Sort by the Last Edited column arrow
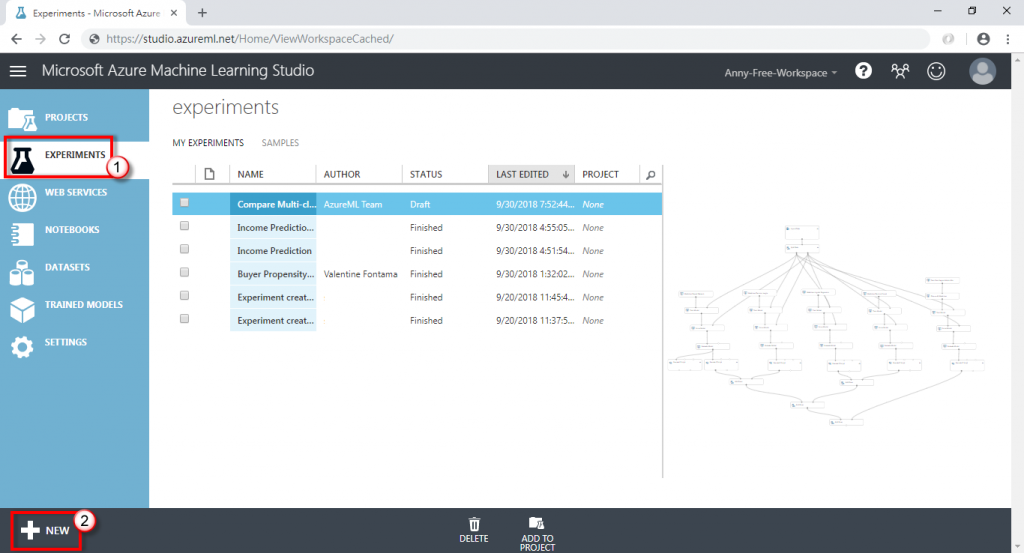 click(566, 174)
